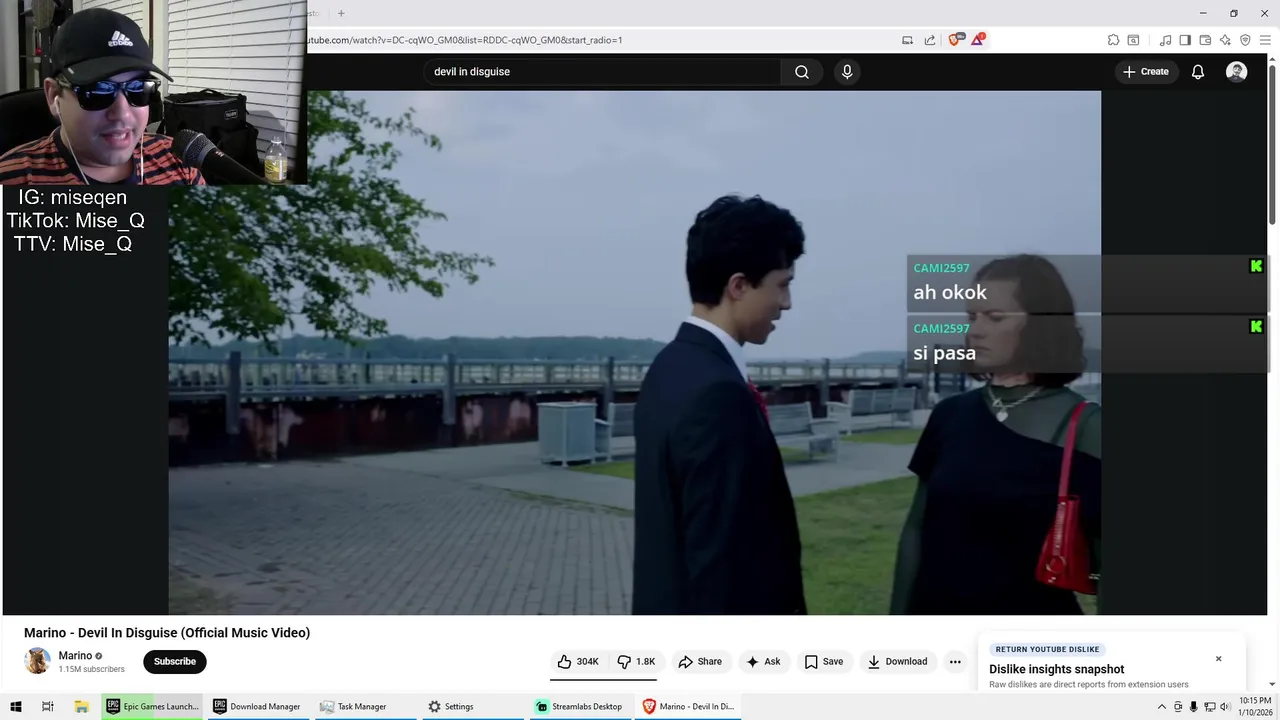Click the address bar URL field
This screenshot has height=720, width=1280.
pyautogui.click(x=600, y=40)
